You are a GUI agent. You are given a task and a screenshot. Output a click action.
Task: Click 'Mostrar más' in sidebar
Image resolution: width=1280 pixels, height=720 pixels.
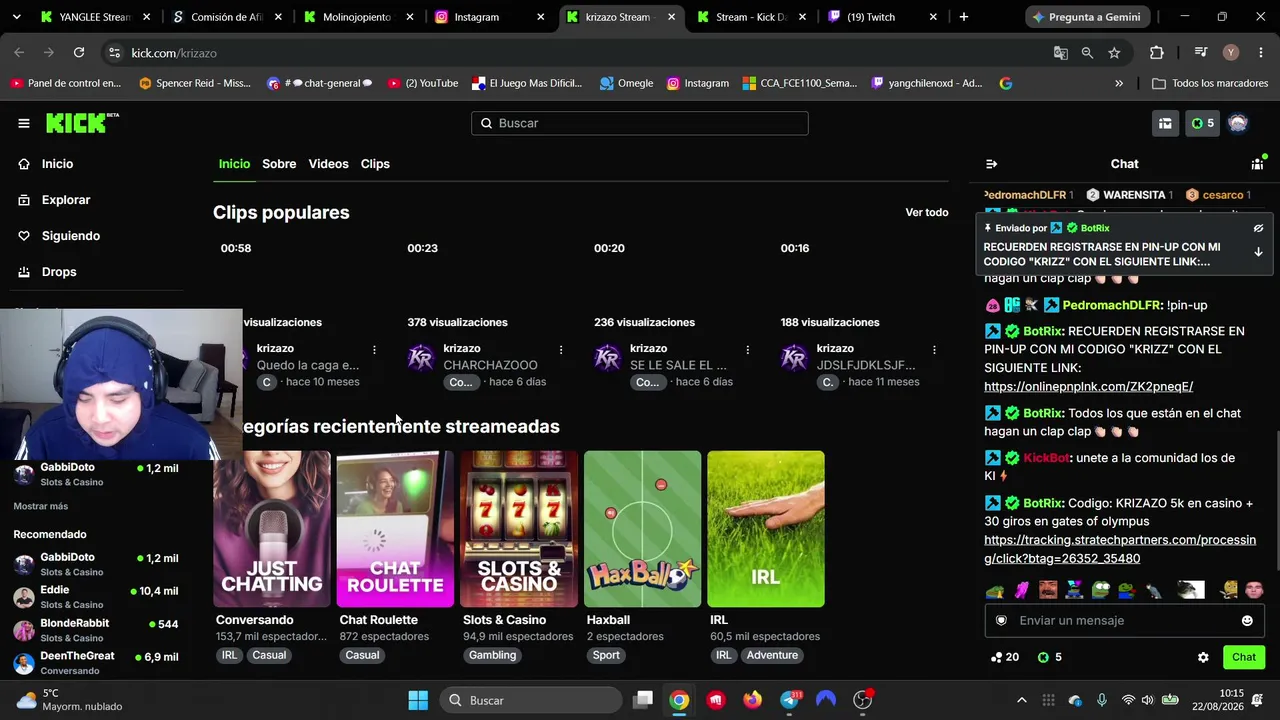pos(41,506)
